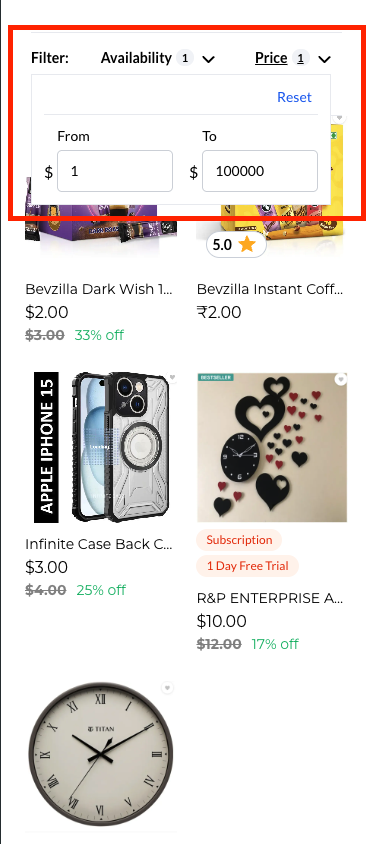369x844 pixels.
Task: Open Bevzilla Dark Wish product title
Action: click(99, 290)
